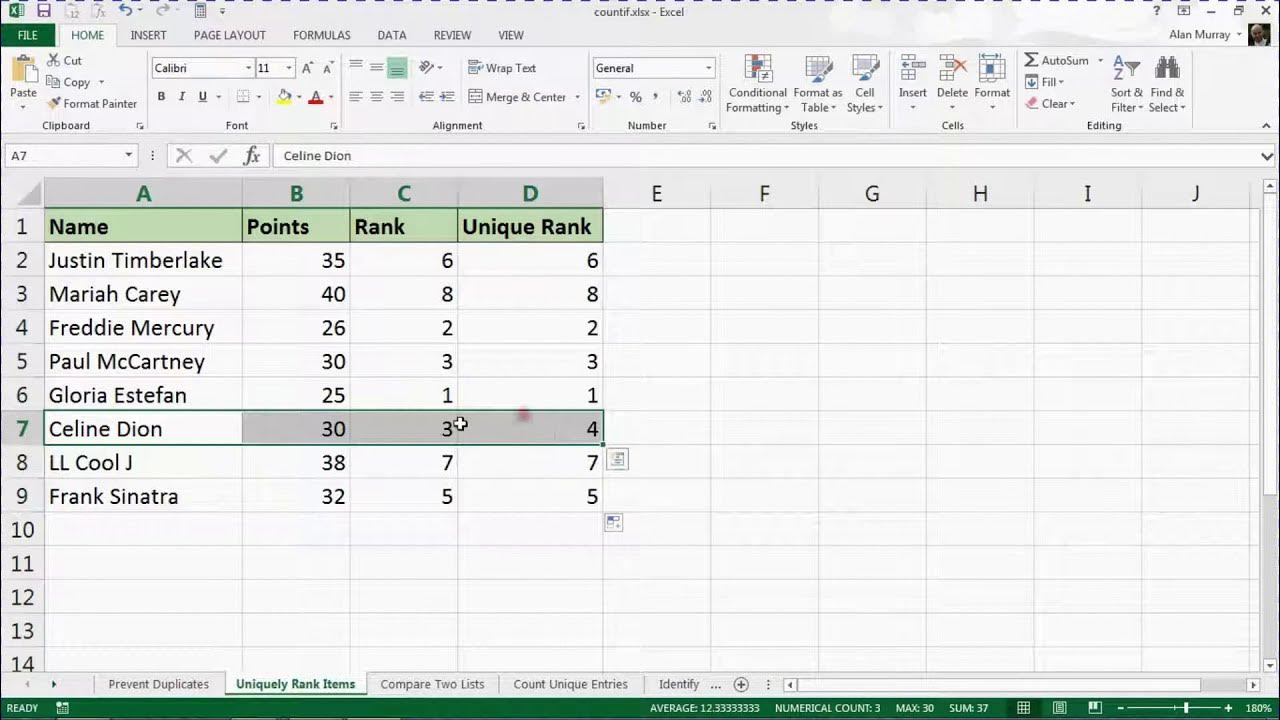The width and height of the screenshot is (1280, 720).
Task: Open the font name Calibri dropdown
Action: [x=248, y=68]
